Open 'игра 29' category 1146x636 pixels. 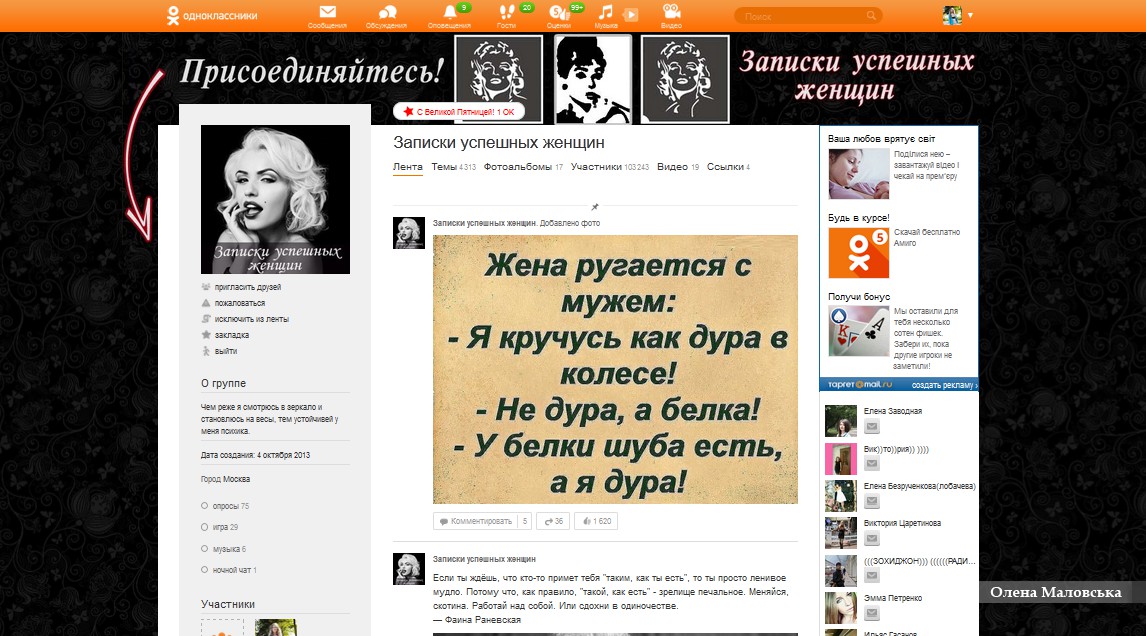(225, 527)
